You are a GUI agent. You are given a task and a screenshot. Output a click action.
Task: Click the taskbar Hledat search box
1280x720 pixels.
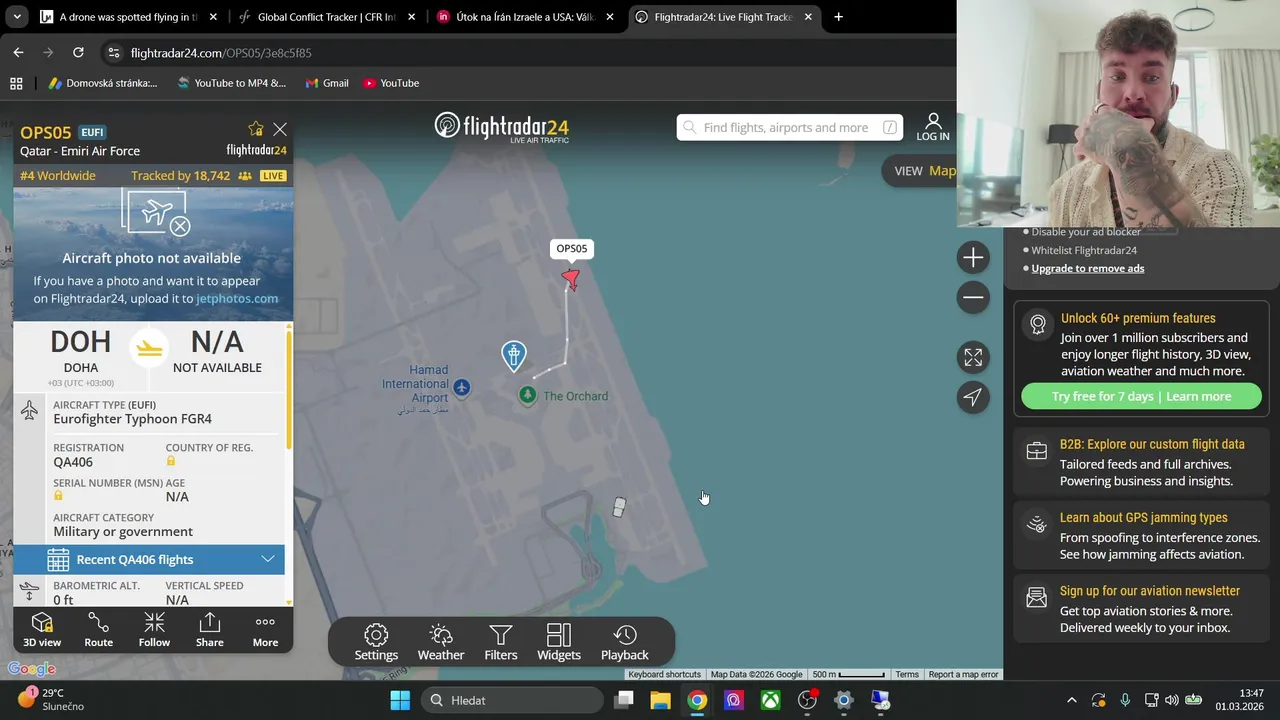(513, 700)
